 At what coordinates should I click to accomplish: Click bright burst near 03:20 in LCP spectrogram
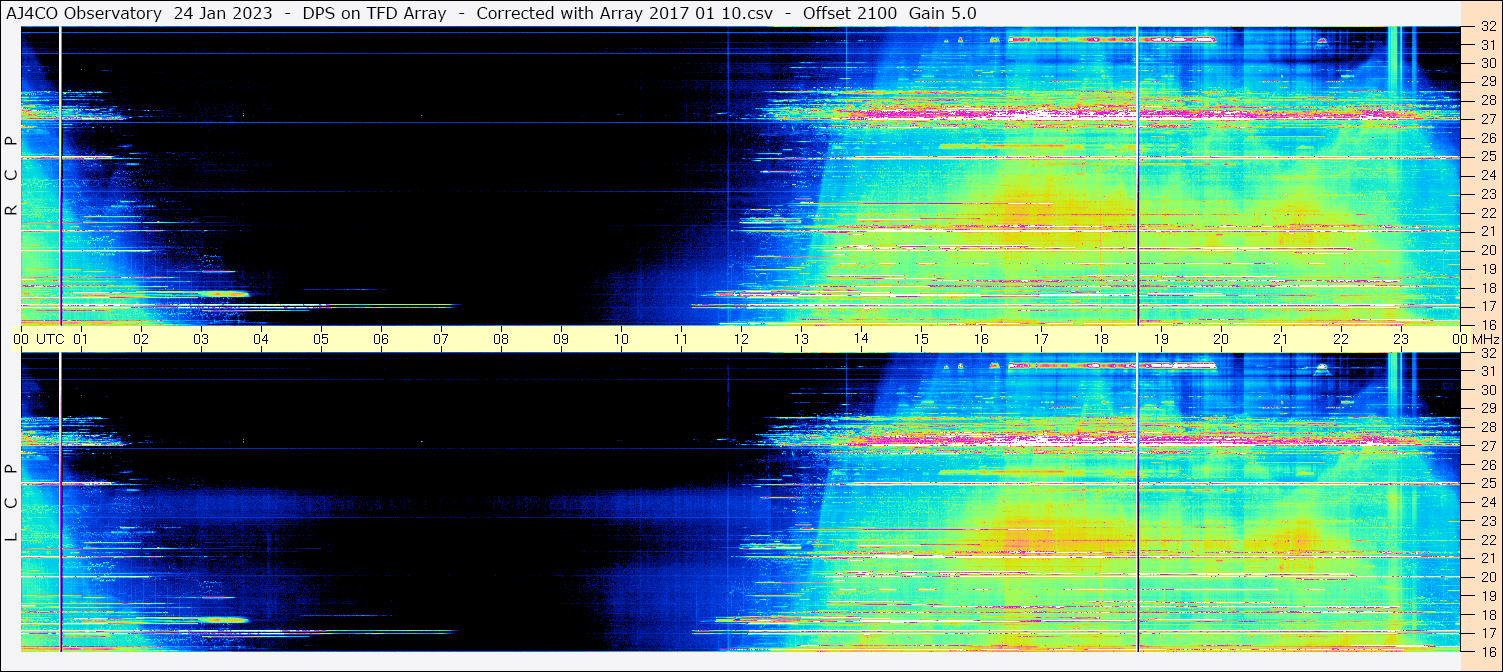click(222, 620)
